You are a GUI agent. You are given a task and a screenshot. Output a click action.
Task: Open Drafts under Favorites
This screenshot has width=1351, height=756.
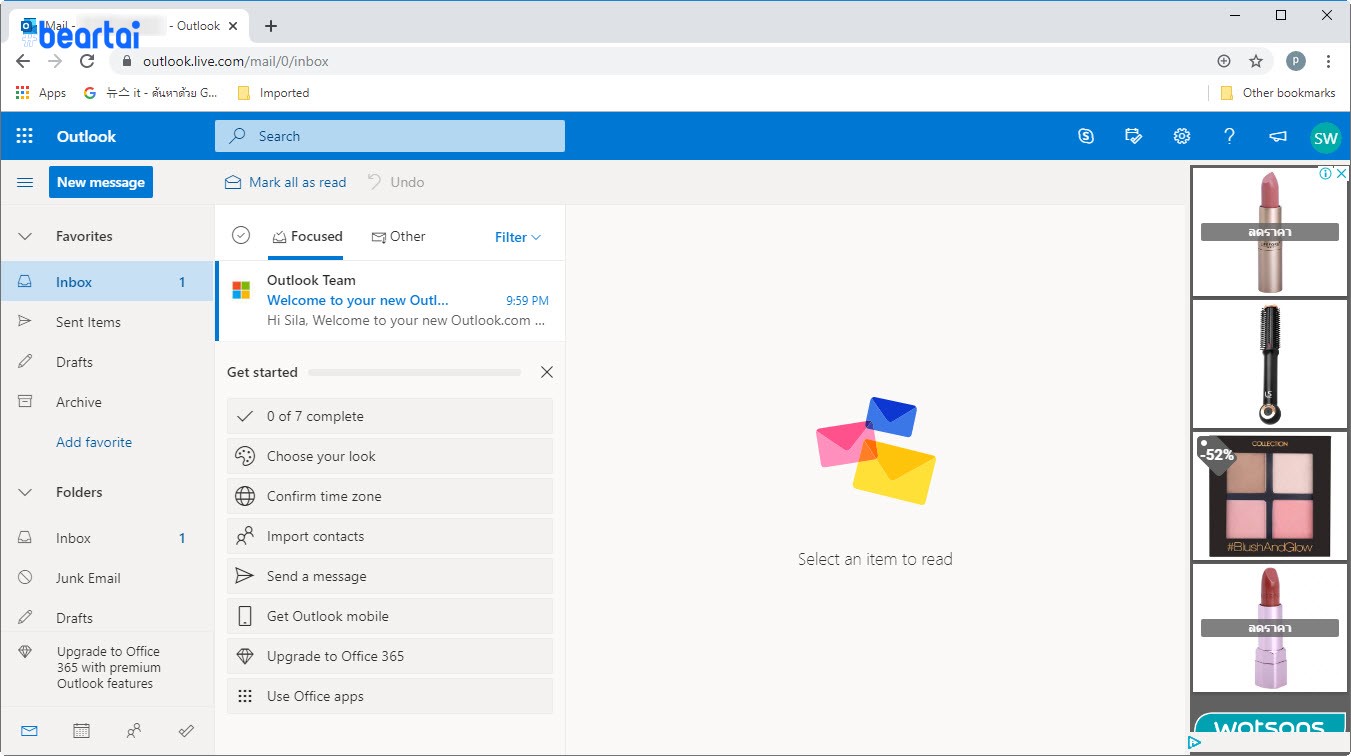click(x=107, y=362)
